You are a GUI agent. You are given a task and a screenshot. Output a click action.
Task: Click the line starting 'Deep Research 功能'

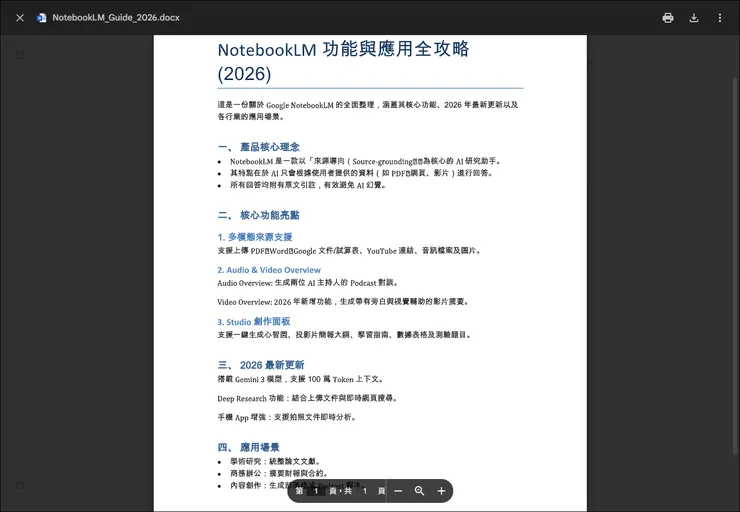308,398
